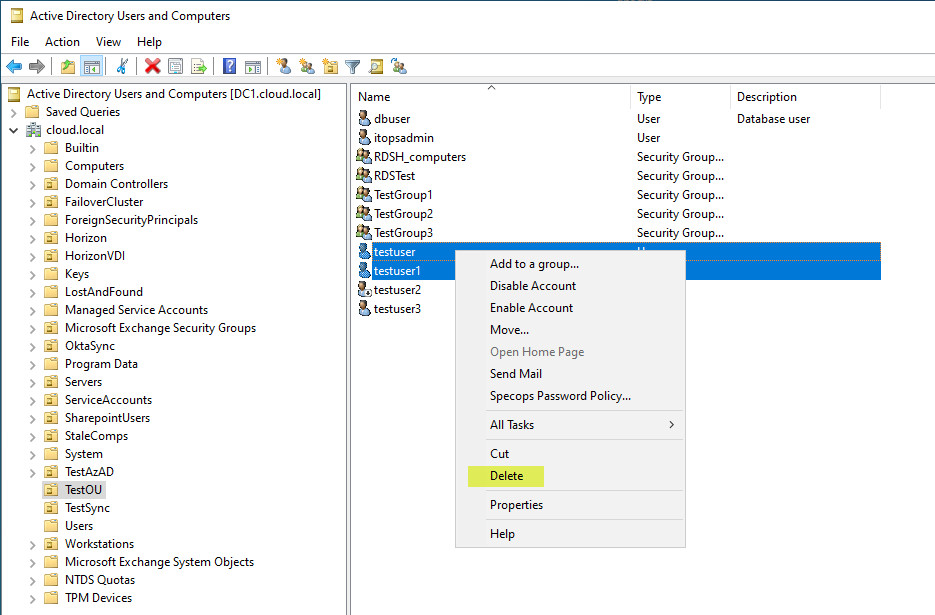Click Help in the context menu
Image resolution: width=935 pixels, height=615 pixels.
coord(502,534)
